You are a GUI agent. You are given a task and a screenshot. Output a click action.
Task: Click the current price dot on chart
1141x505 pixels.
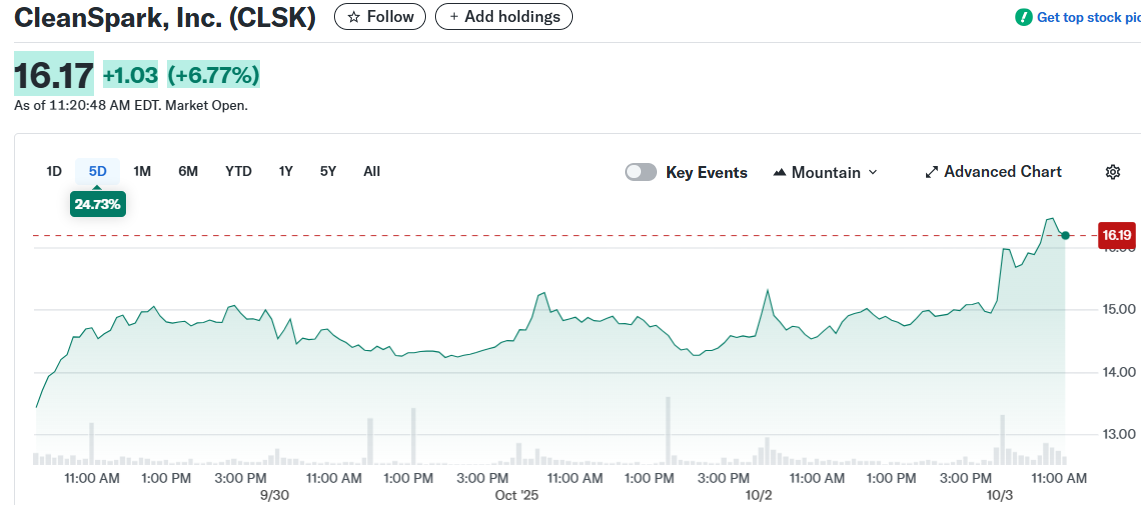tap(1066, 236)
